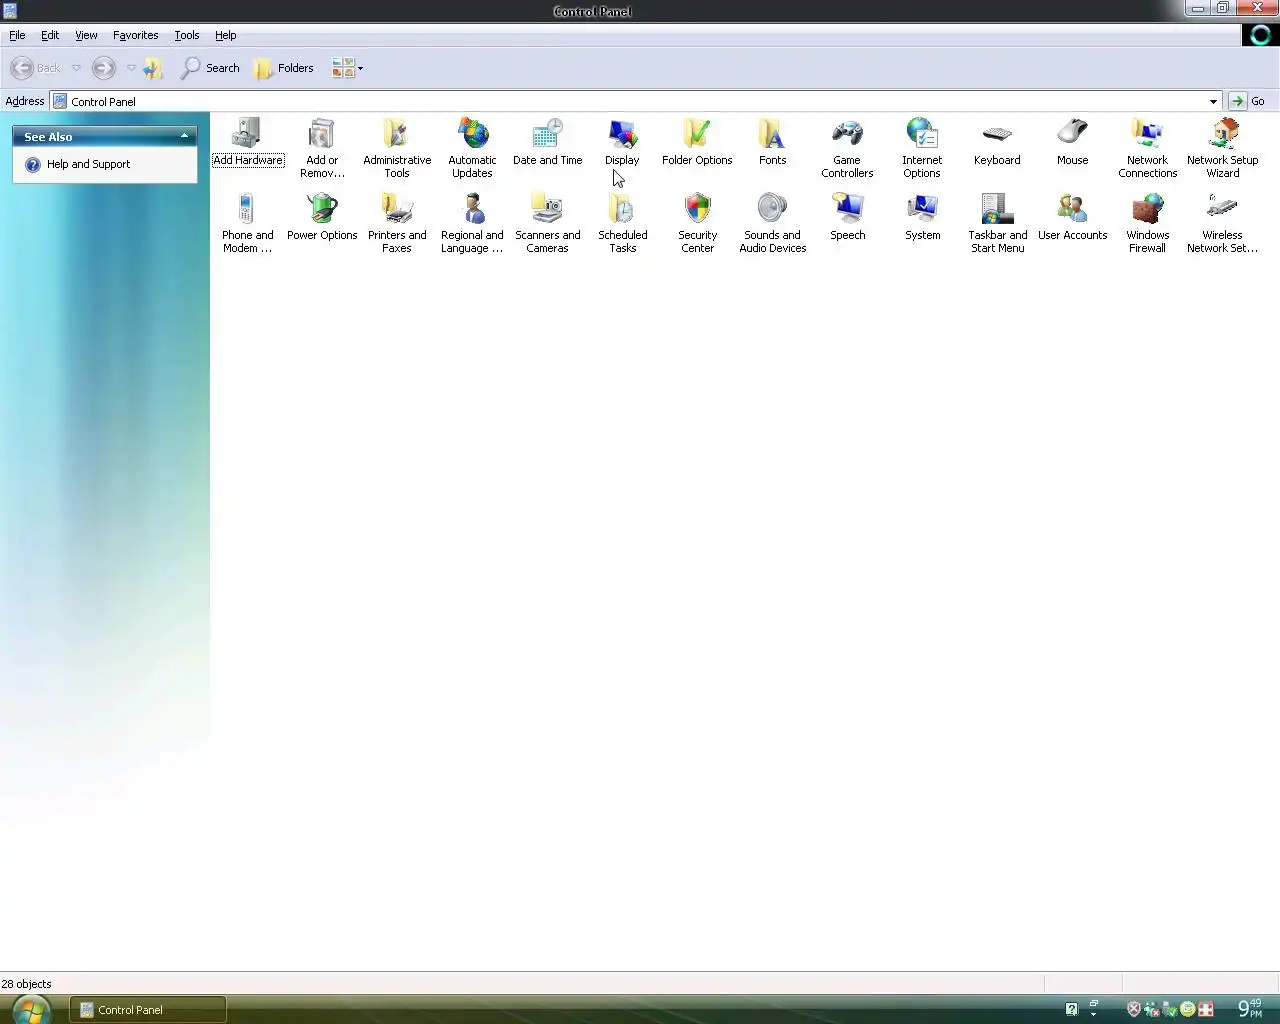Expand the Back history dropdown arrow
Viewport: 1280px width, 1024px height.
point(76,68)
